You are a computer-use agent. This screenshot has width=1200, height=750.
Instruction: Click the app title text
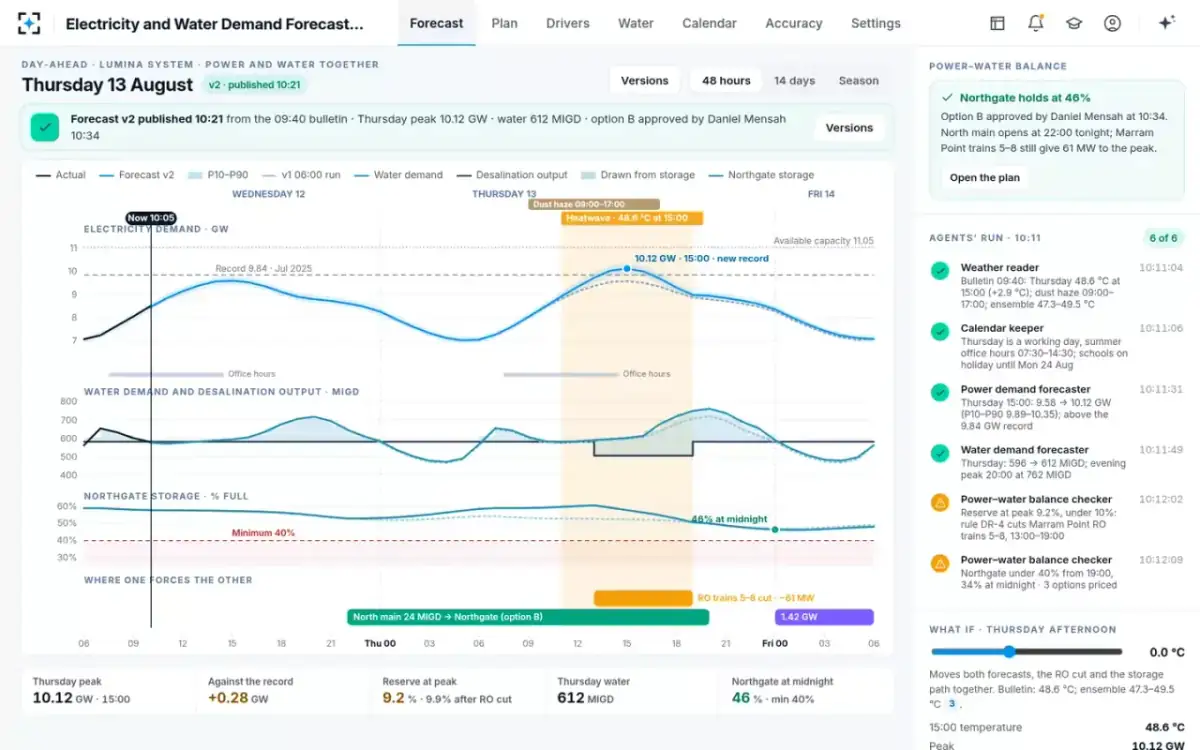point(215,23)
